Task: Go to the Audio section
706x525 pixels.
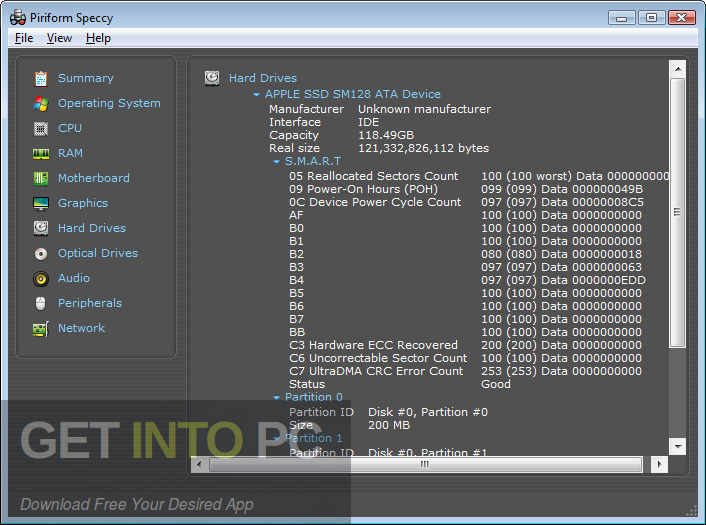Action: point(74,278)
